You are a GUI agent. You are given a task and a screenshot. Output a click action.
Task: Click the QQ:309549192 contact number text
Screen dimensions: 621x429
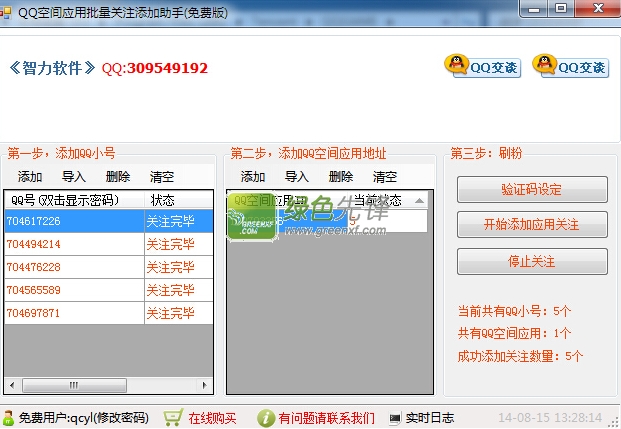[154, 68]
